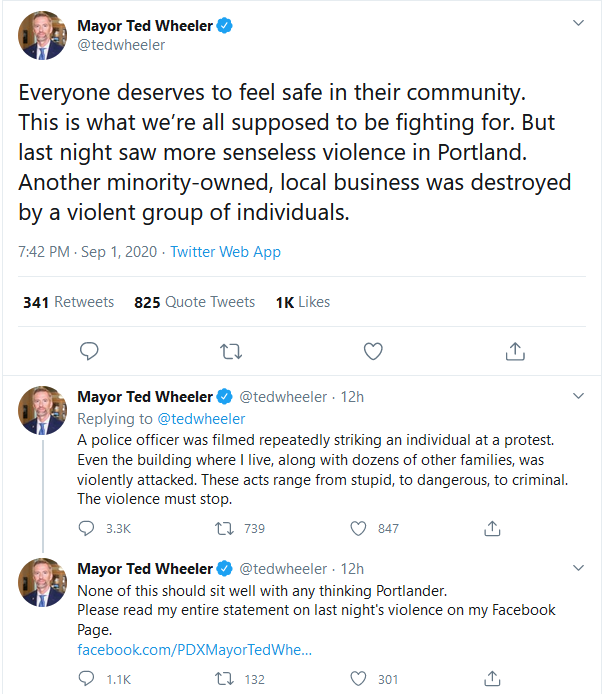The height and width of the screenshot is (694, 609).
Task: Share the police officer reply tweet
Action: click(x=492, y=528)
